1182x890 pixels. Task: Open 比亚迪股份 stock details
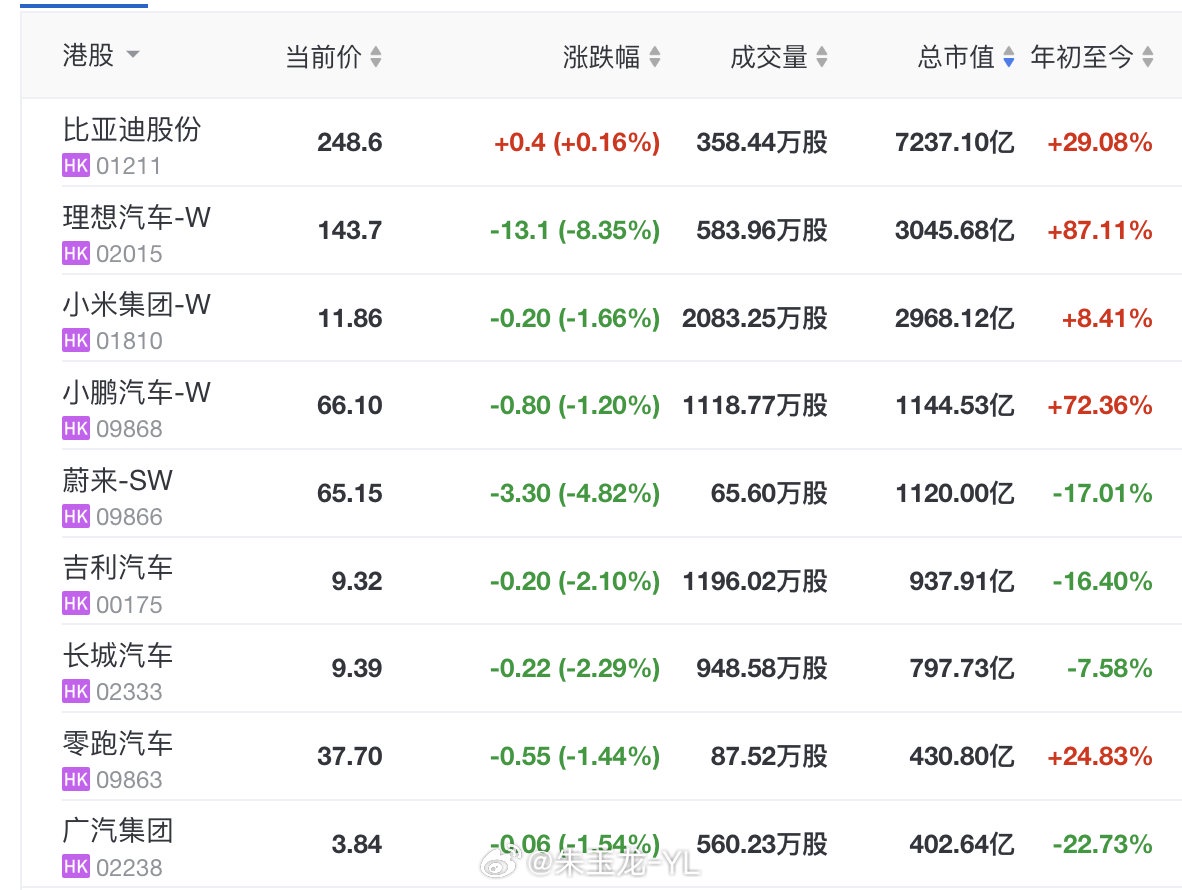pos(132,129)
